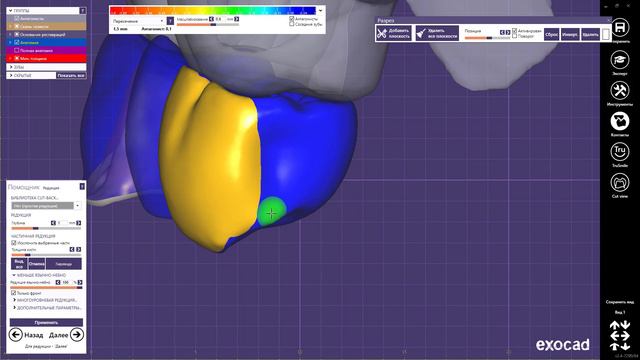Toggle the Rotation checkbox in Разрез panel
Screen dimensions: 640x360
pos(514,36)
